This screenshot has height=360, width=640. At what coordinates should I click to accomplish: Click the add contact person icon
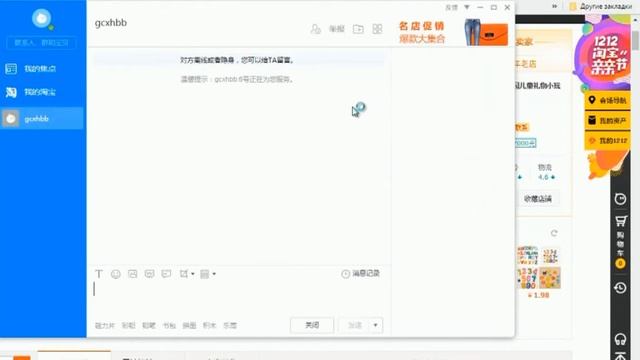coord(316,29)
